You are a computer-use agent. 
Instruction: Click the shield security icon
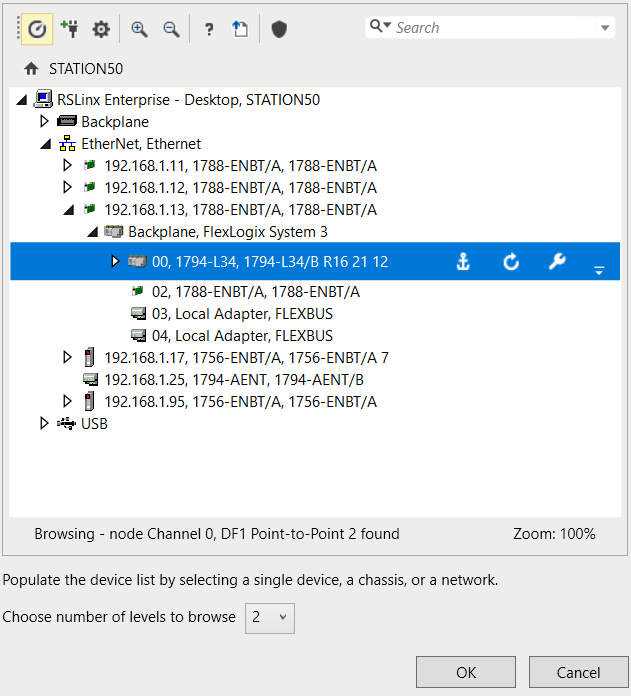(x=279, y=30)
